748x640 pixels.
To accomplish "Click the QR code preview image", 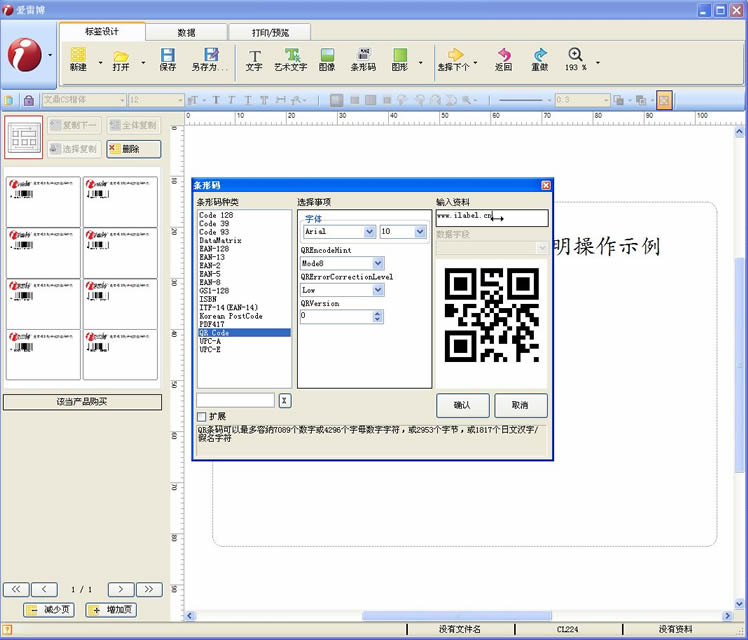I will [492, 315].
